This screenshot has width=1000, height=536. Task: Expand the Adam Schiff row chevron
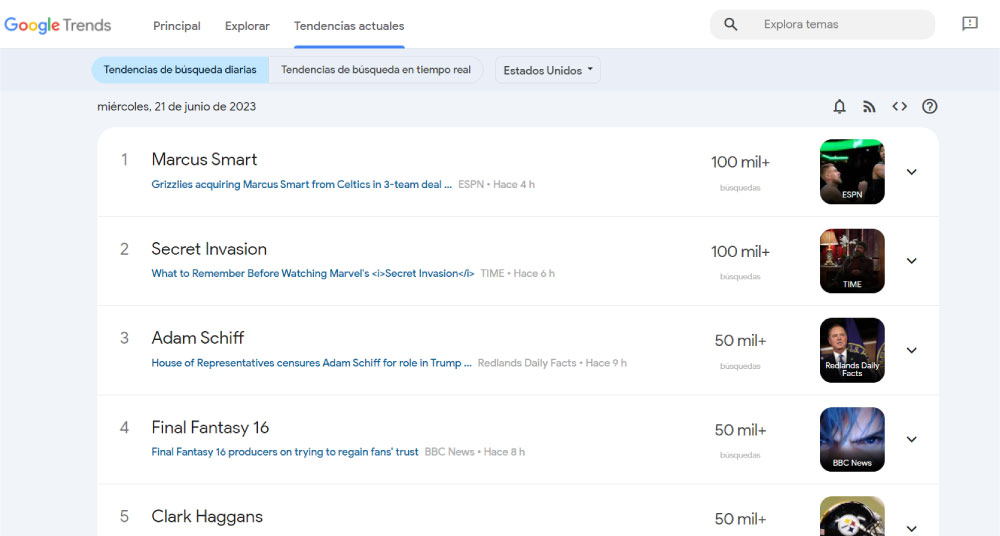911,350
